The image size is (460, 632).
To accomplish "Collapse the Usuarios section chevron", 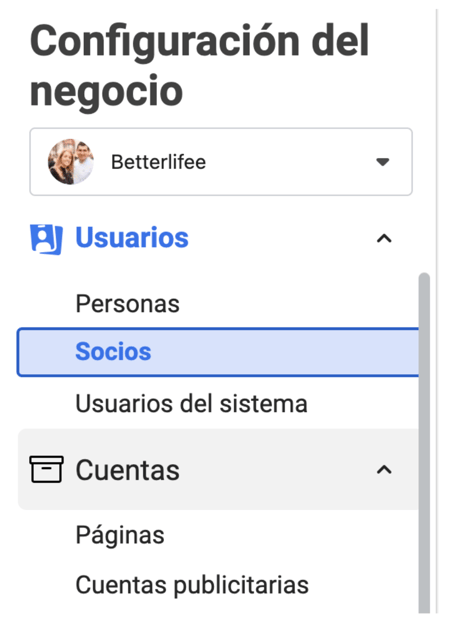I will tap(384, 239).
